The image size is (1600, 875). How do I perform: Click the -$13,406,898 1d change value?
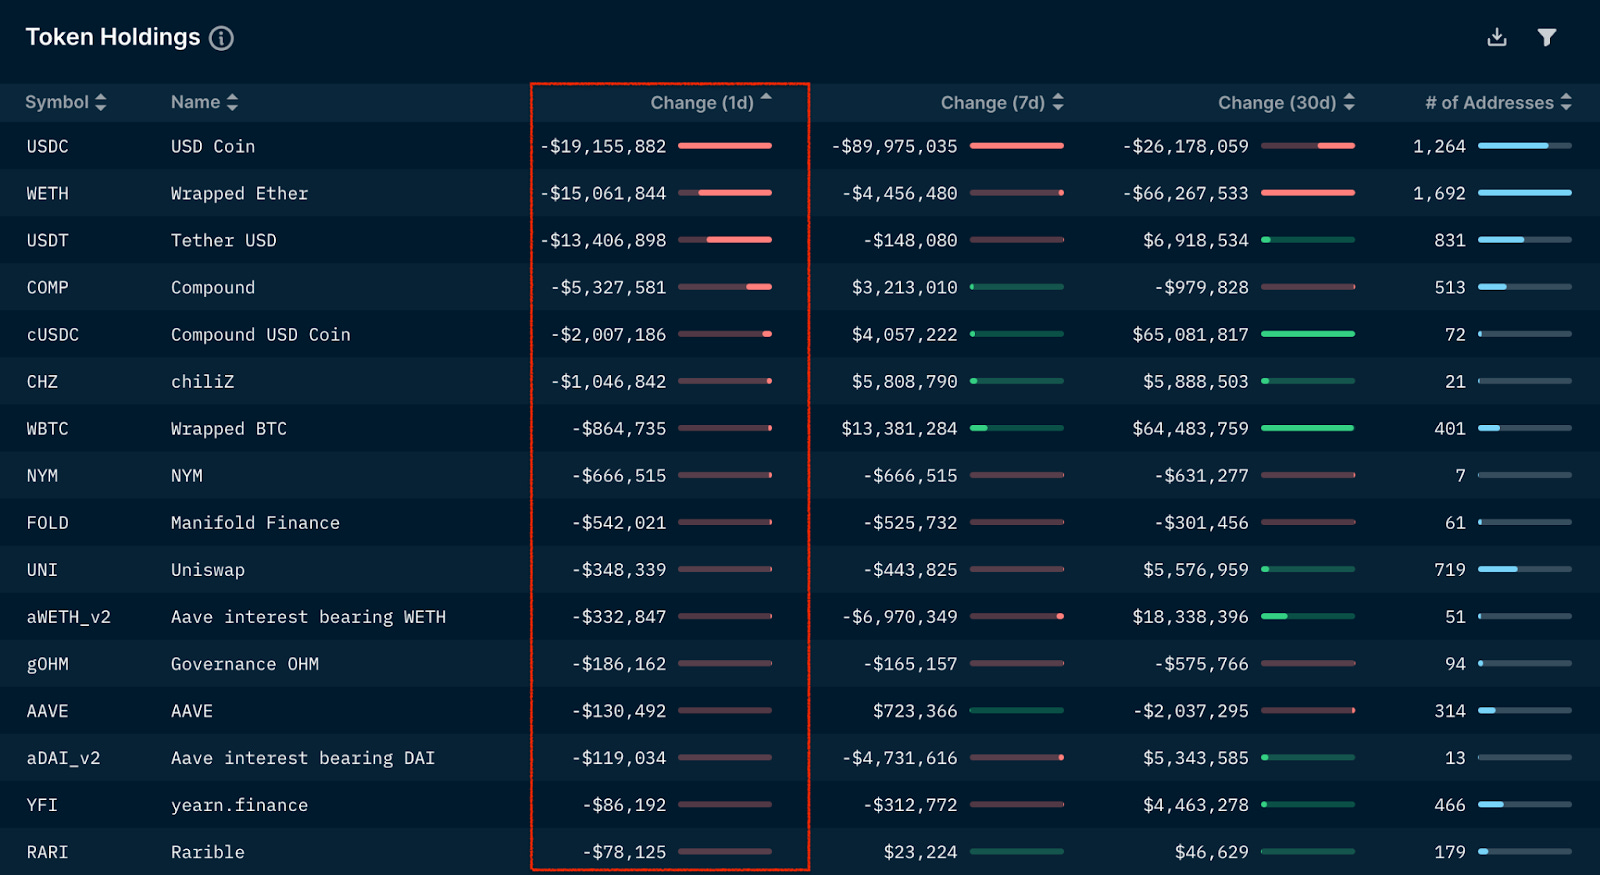[603, 240]
